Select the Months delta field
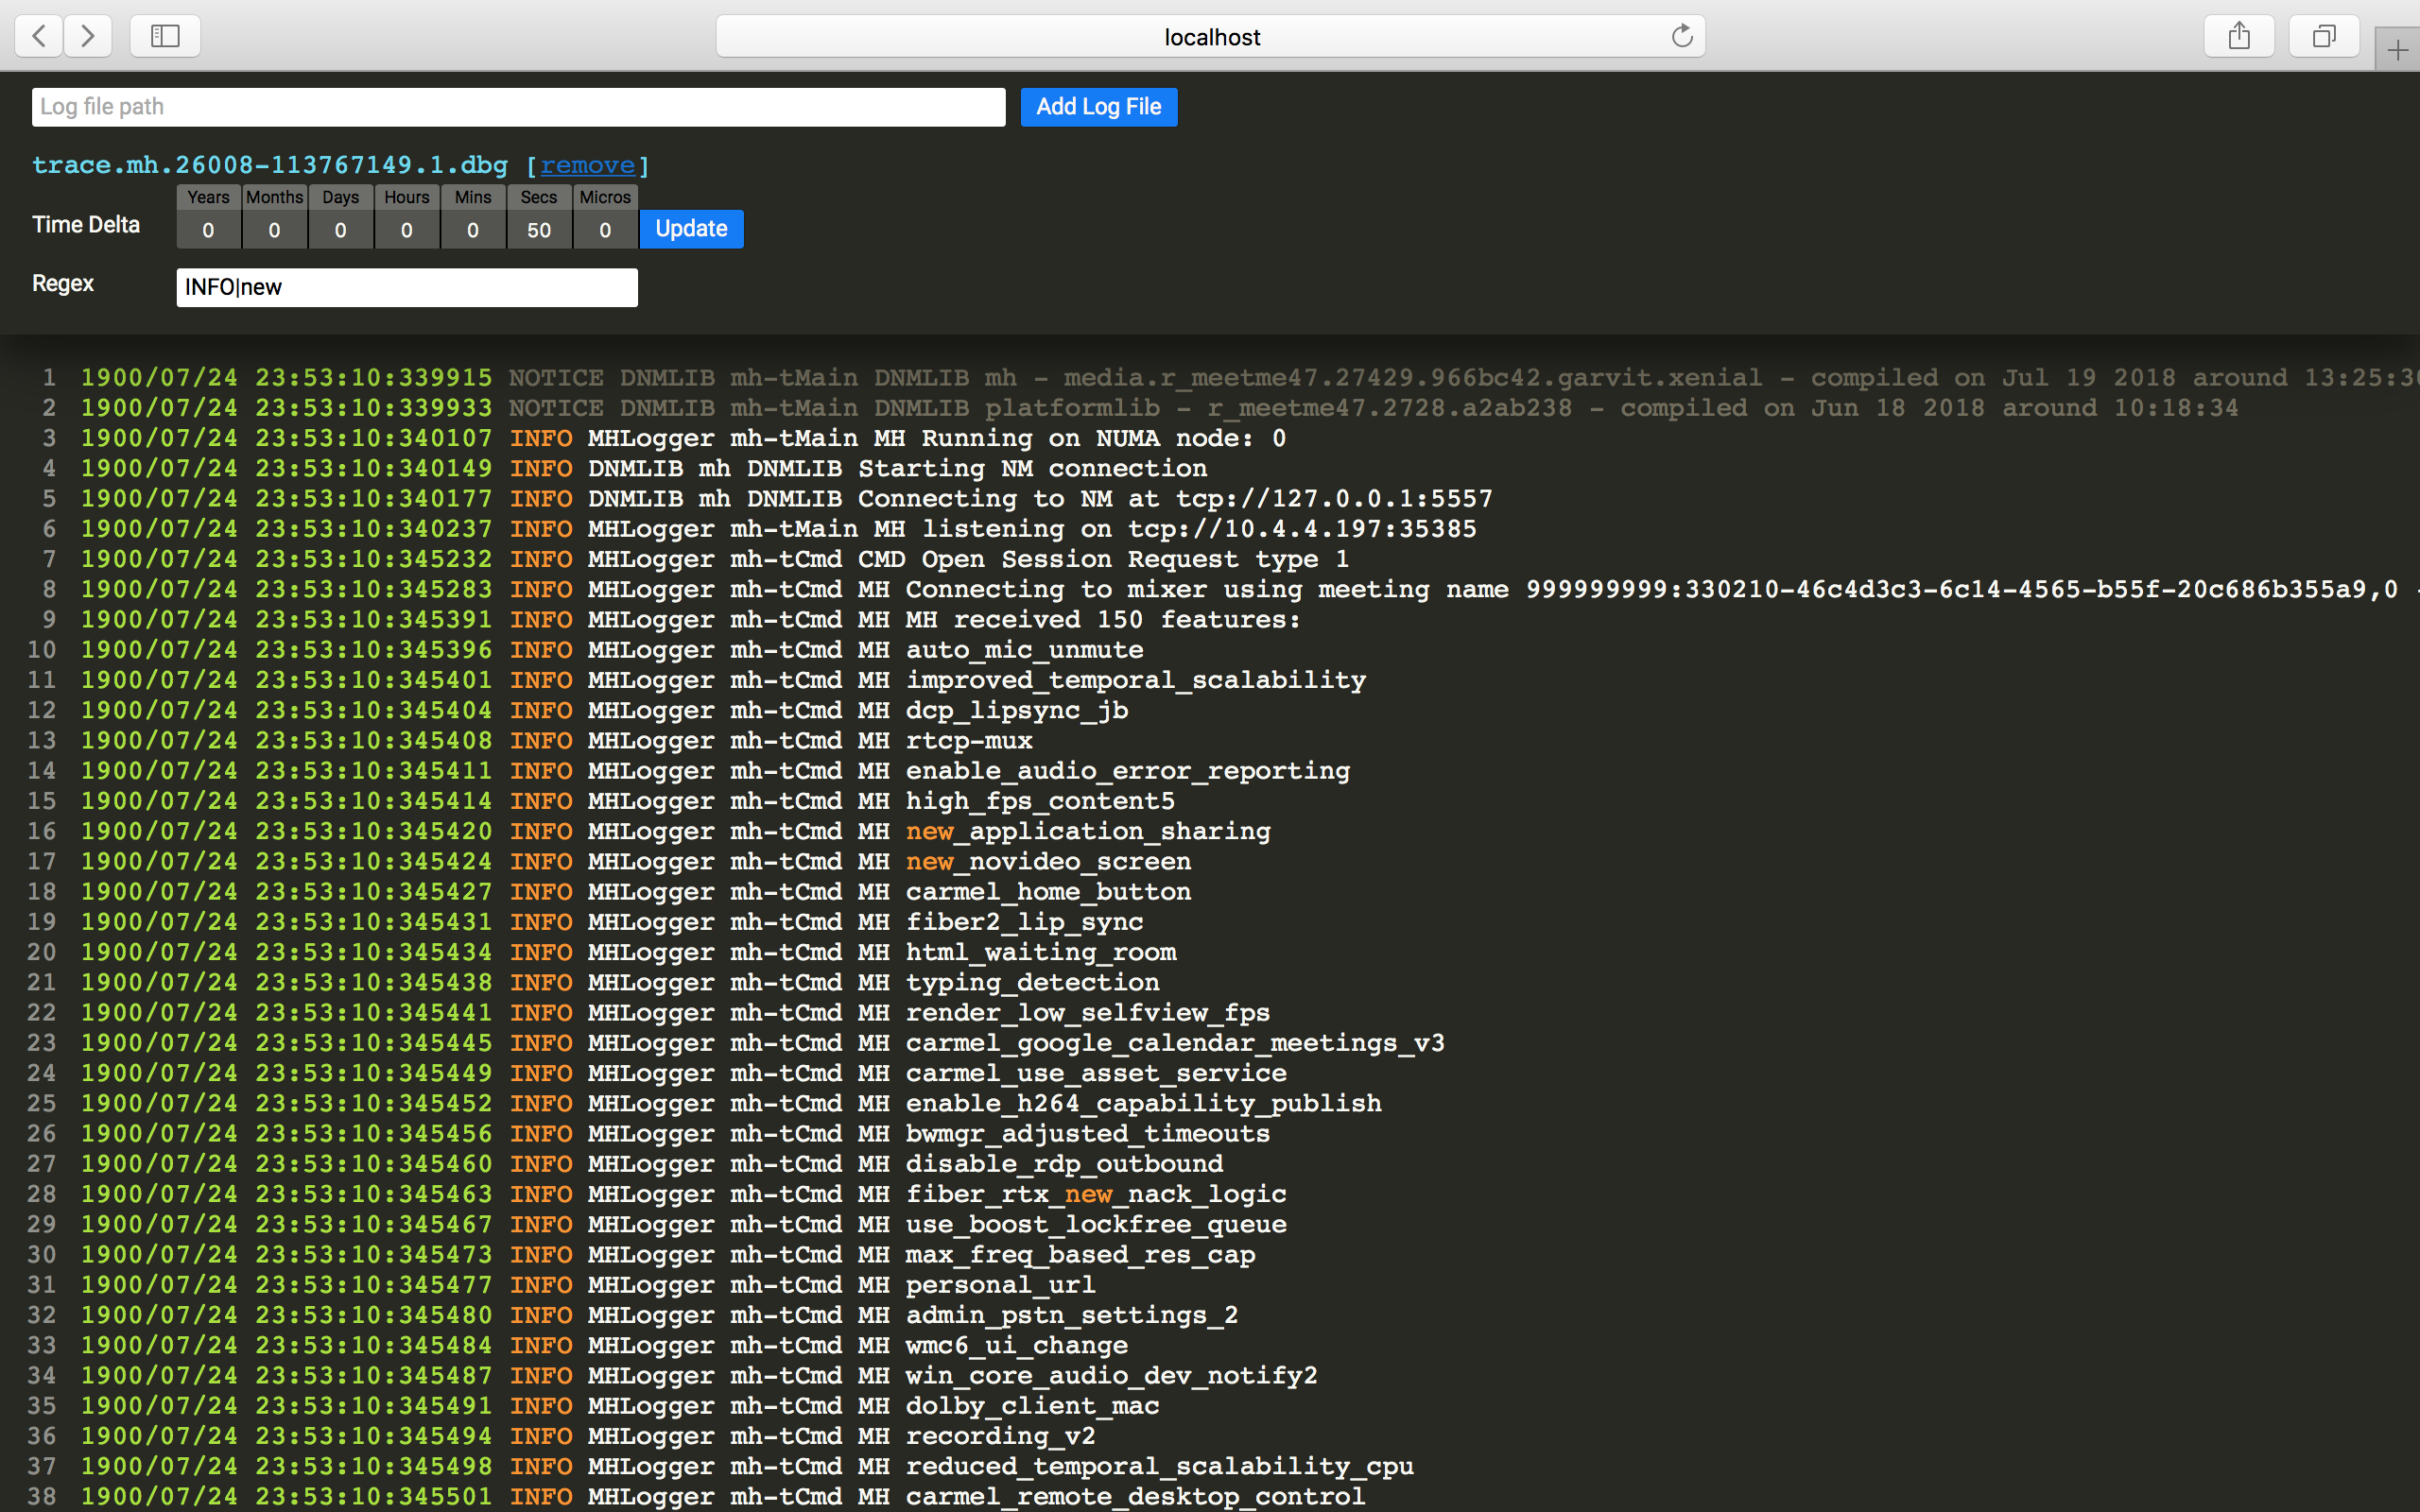This screenshot has width=2420, height=1512. (274, 230)
